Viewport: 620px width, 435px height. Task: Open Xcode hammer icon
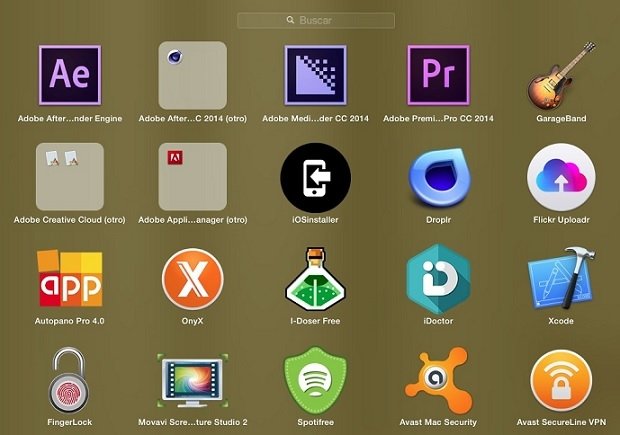pos(561,278)
